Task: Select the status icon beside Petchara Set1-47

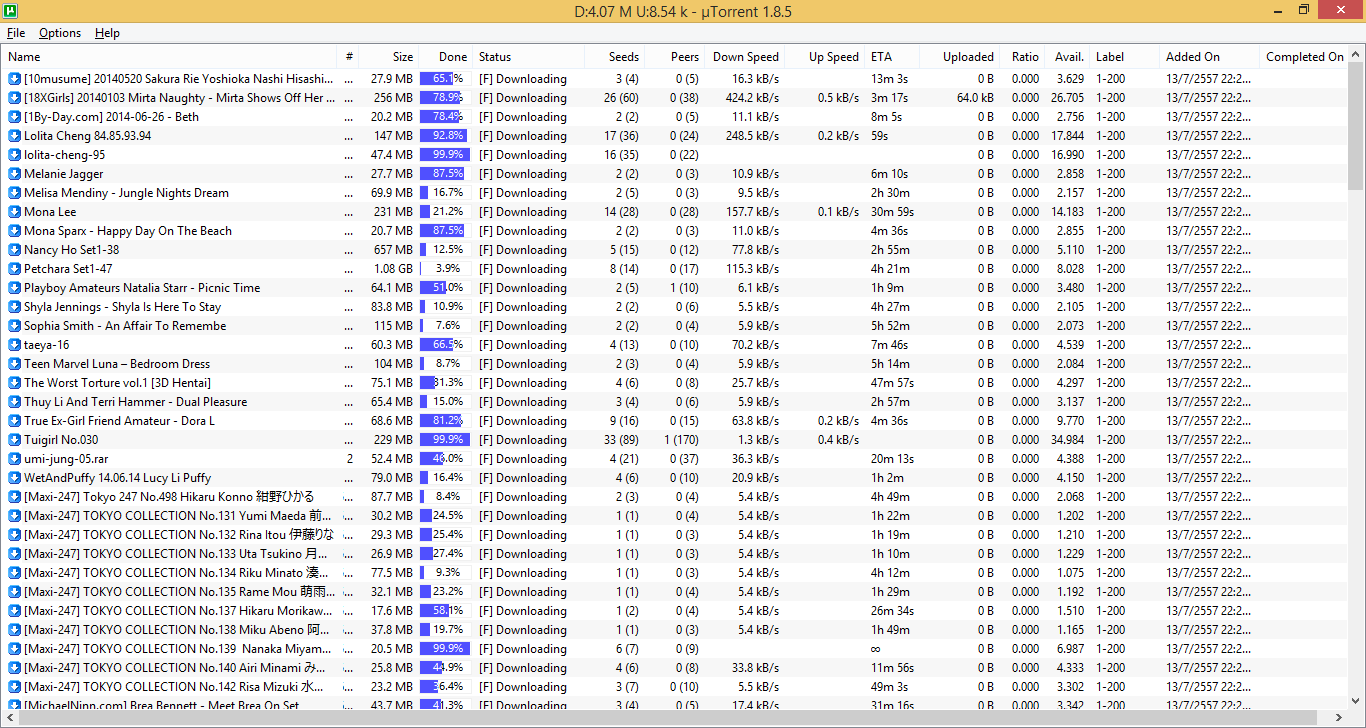Action: tap(15, 269)
